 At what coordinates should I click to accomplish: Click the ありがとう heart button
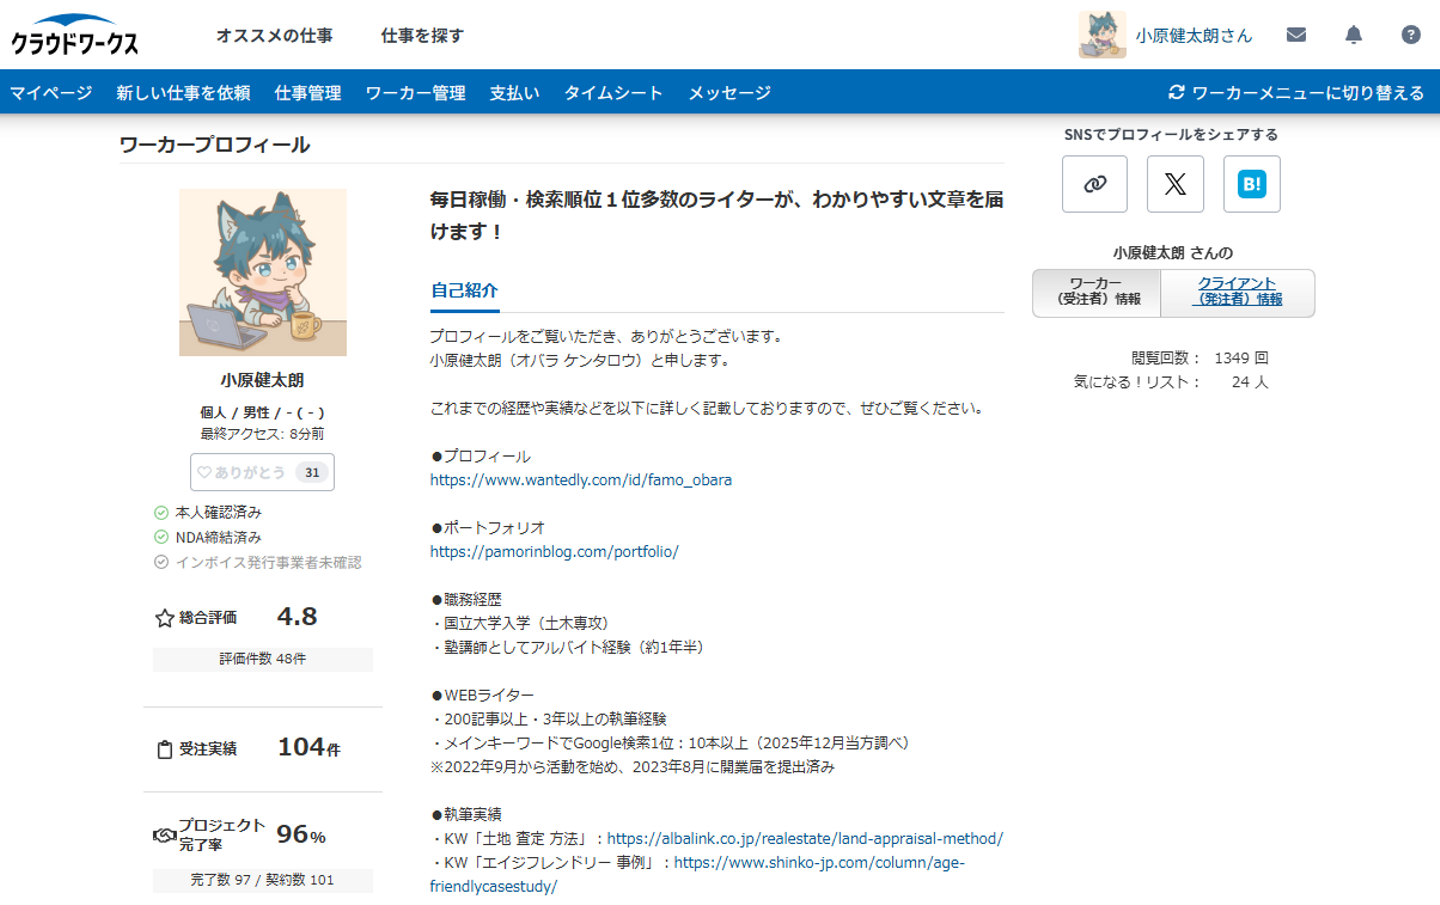262,472
